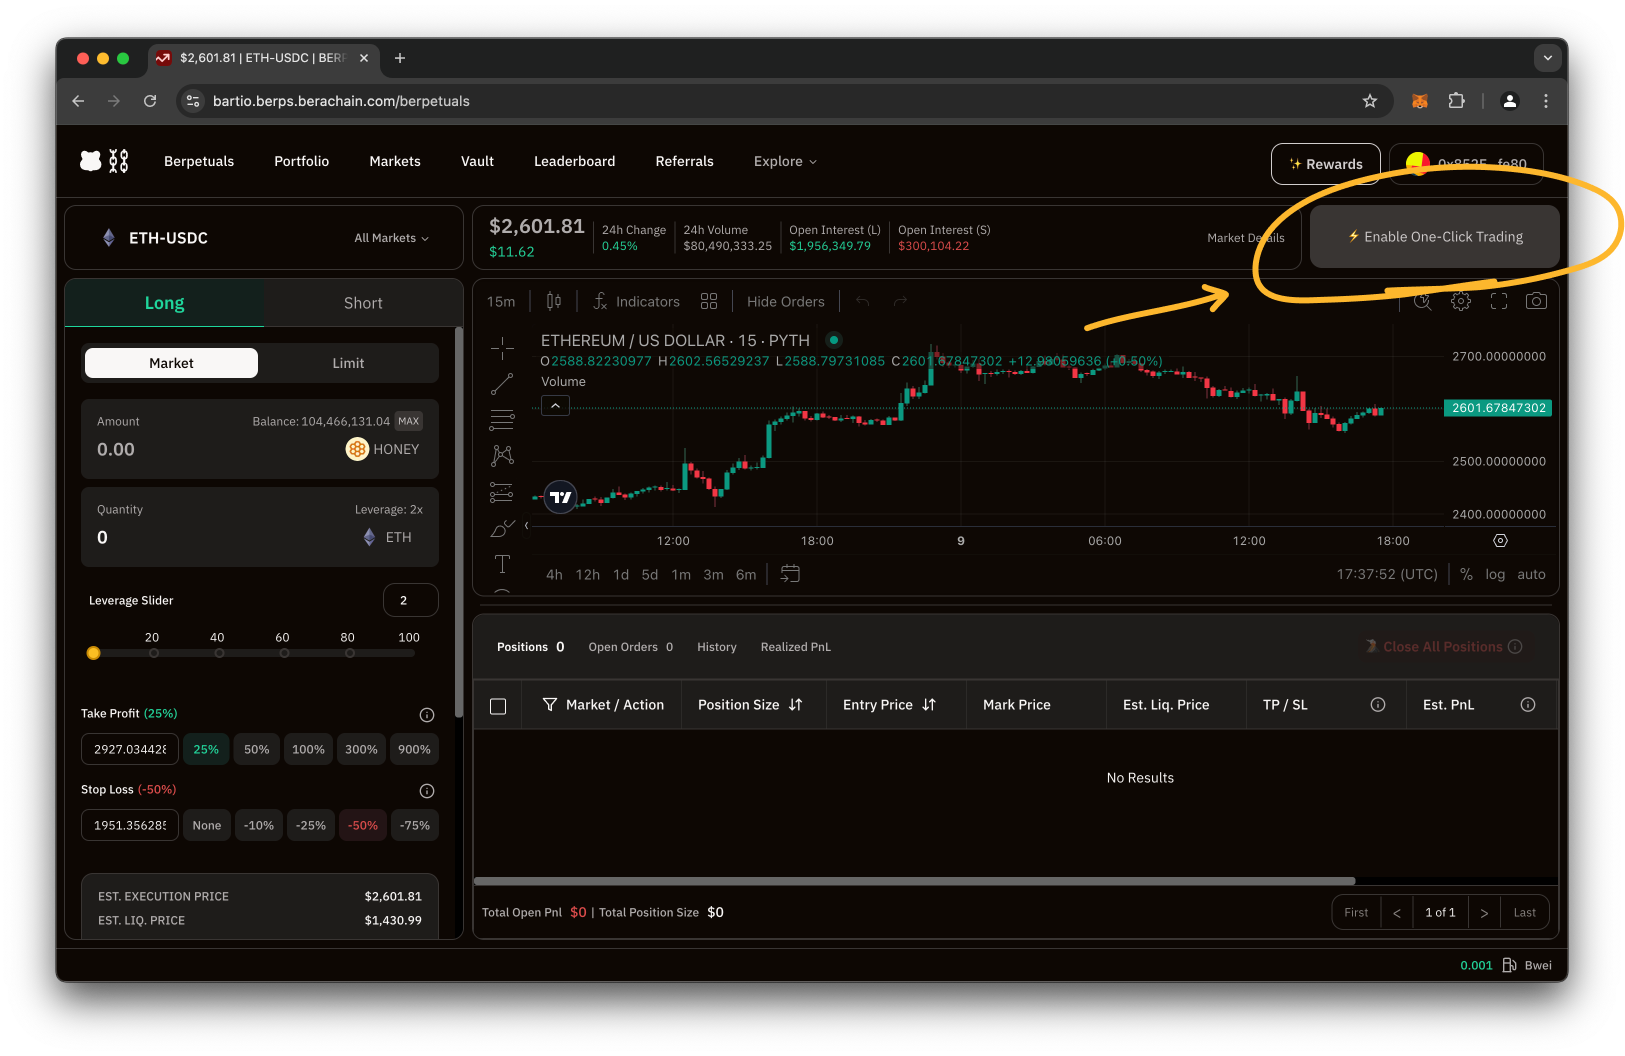Open the Fibonacci retracement tool

coord(502,420)
